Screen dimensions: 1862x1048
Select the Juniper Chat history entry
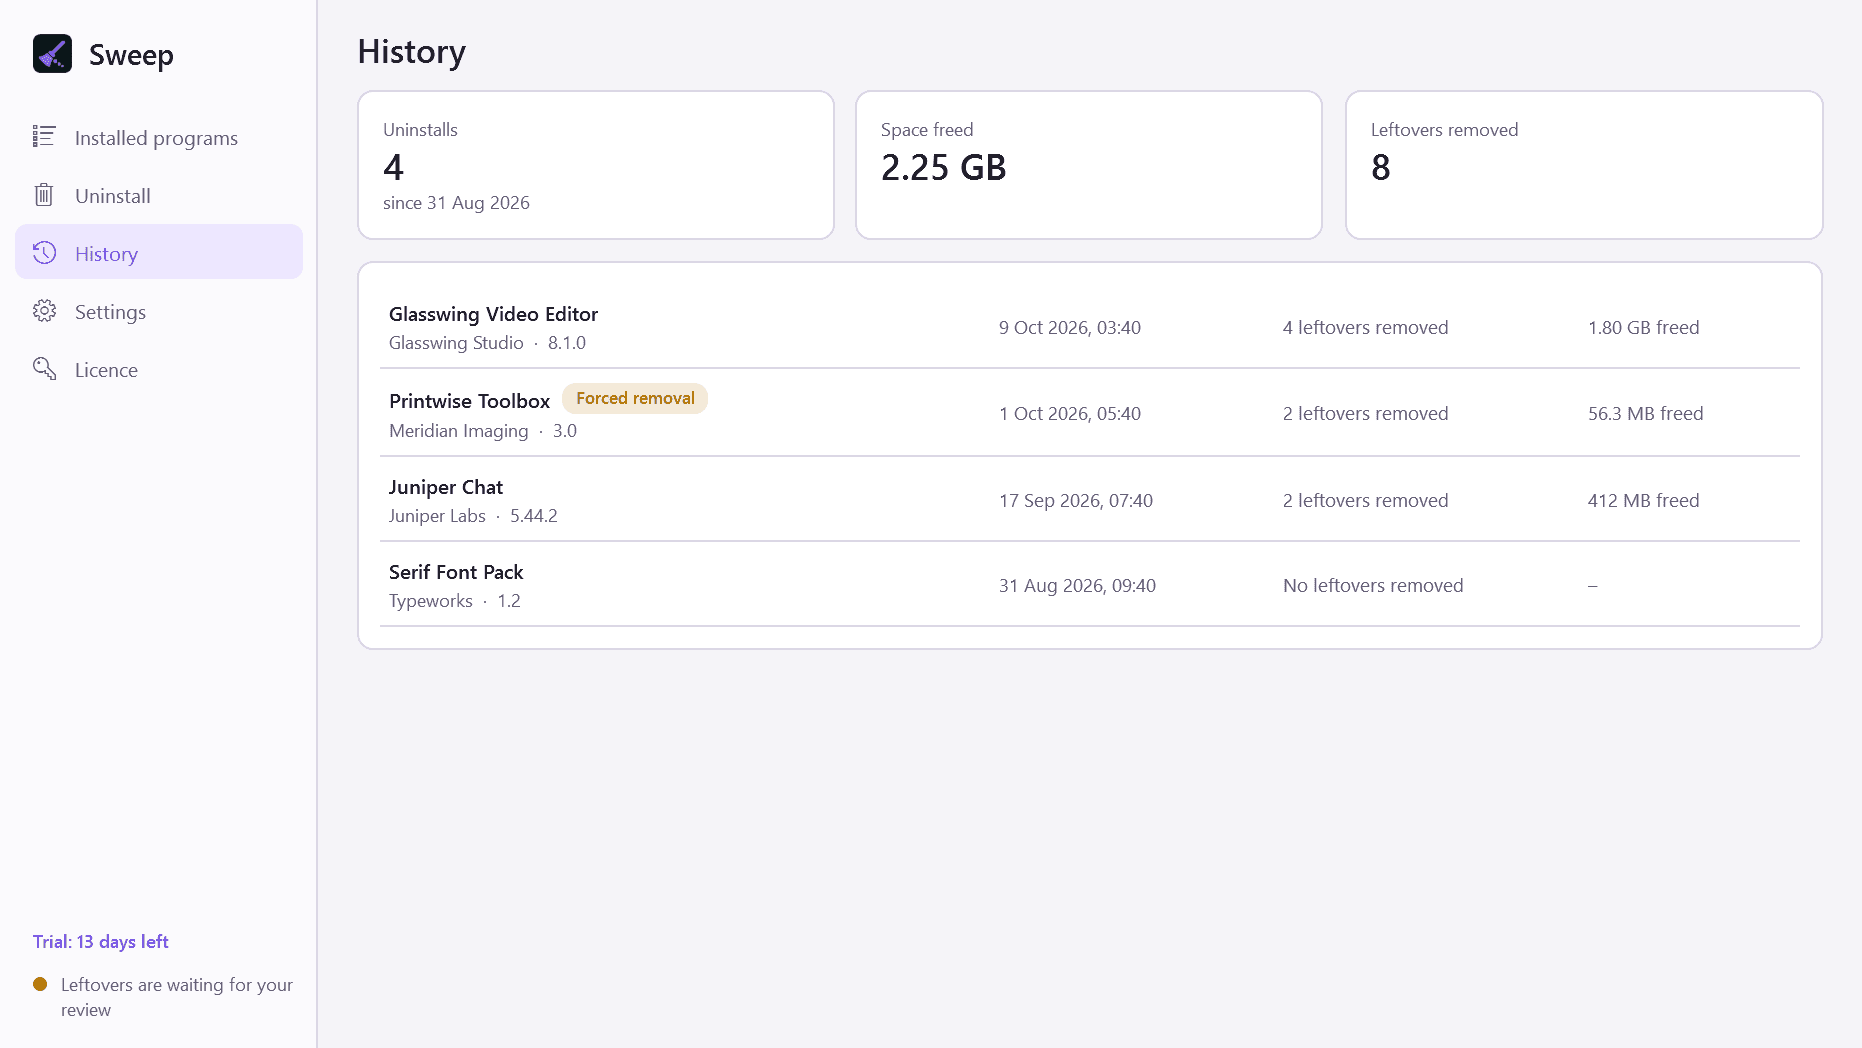(x=1090, y=500)
